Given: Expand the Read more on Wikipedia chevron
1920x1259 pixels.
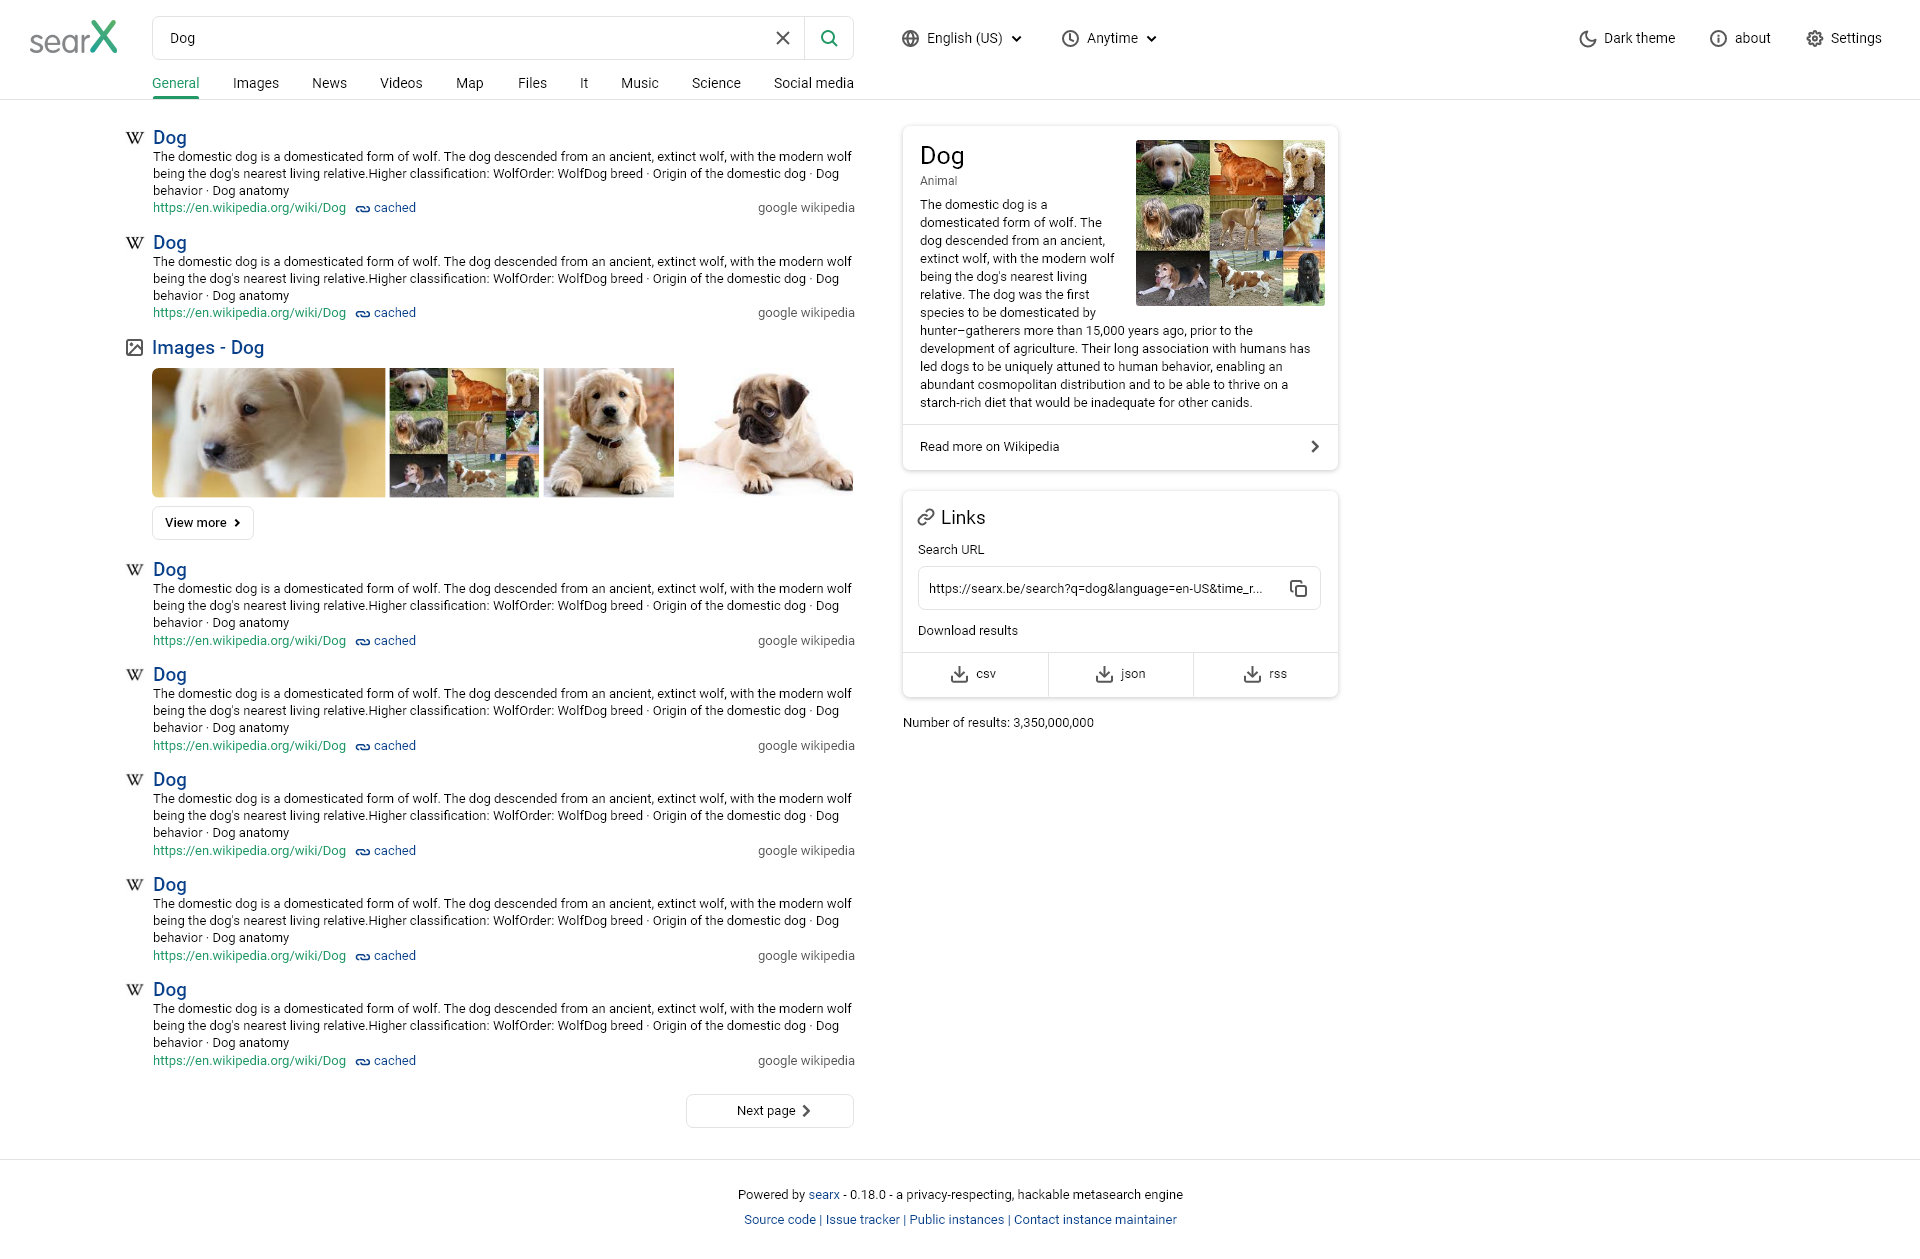Looking at the screenshot, I should tap(1315, 446).
